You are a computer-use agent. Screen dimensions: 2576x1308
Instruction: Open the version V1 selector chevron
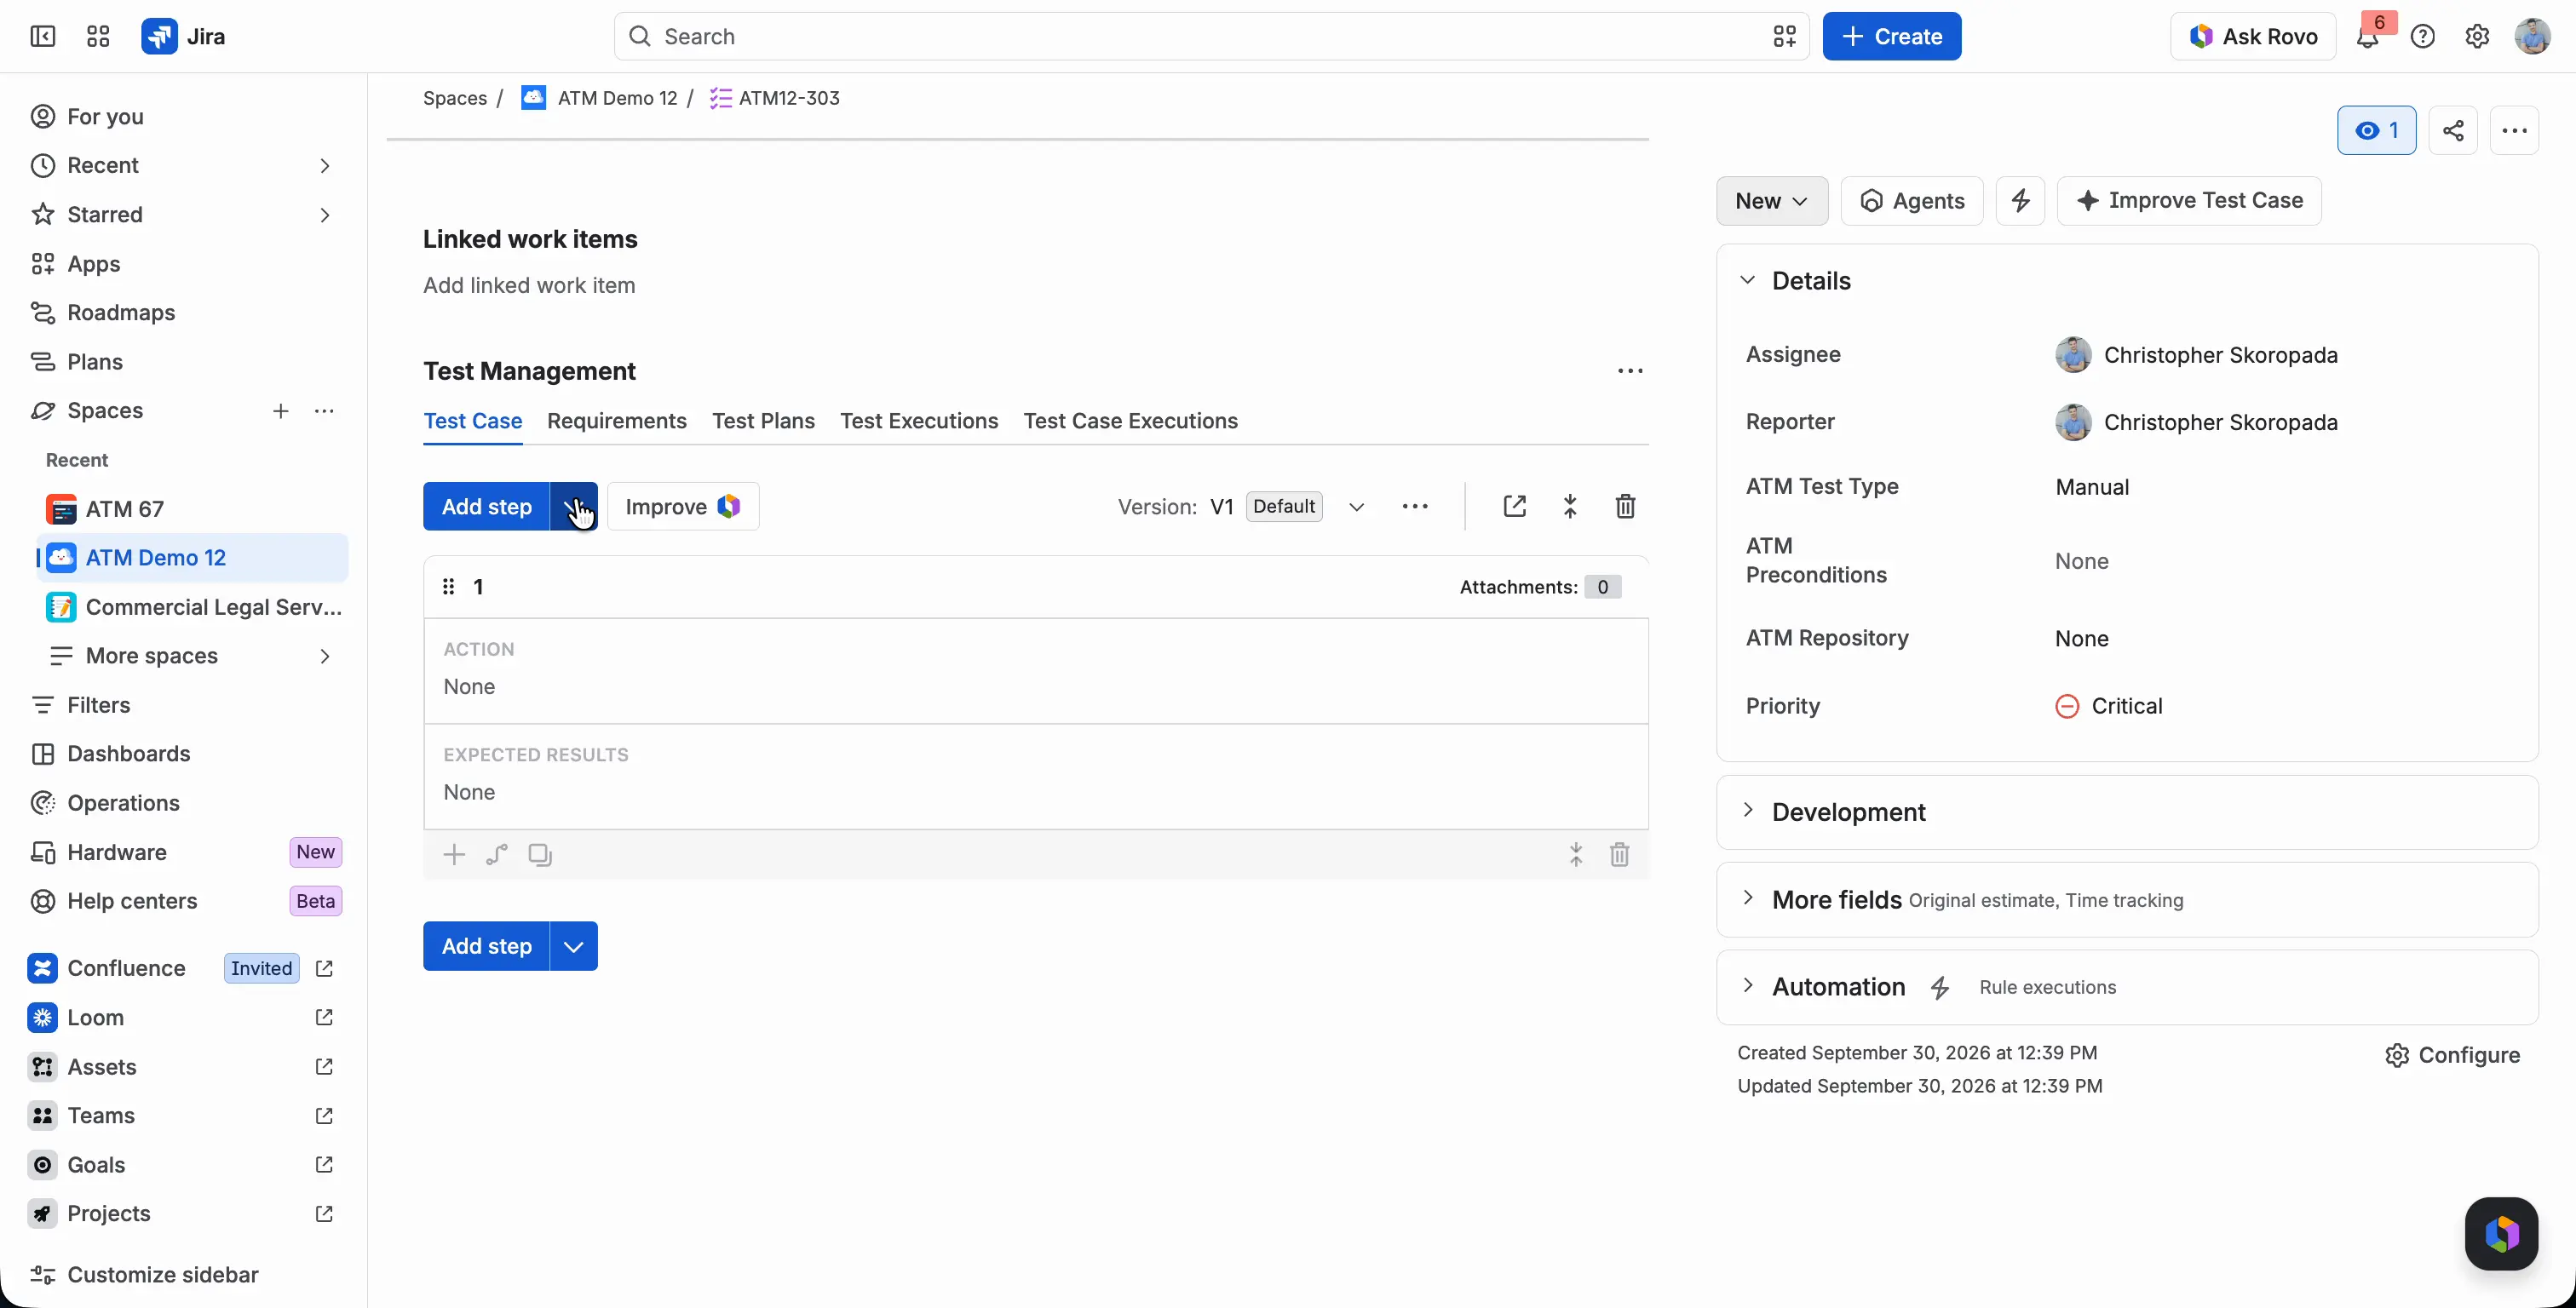(1356, 507)
